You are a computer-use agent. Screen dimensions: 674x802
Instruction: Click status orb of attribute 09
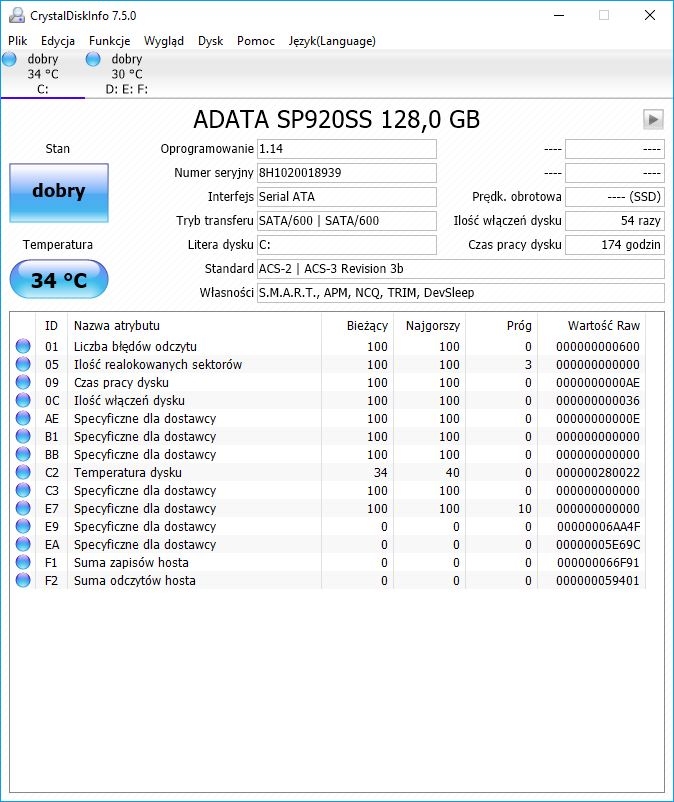tap(23, 382)
